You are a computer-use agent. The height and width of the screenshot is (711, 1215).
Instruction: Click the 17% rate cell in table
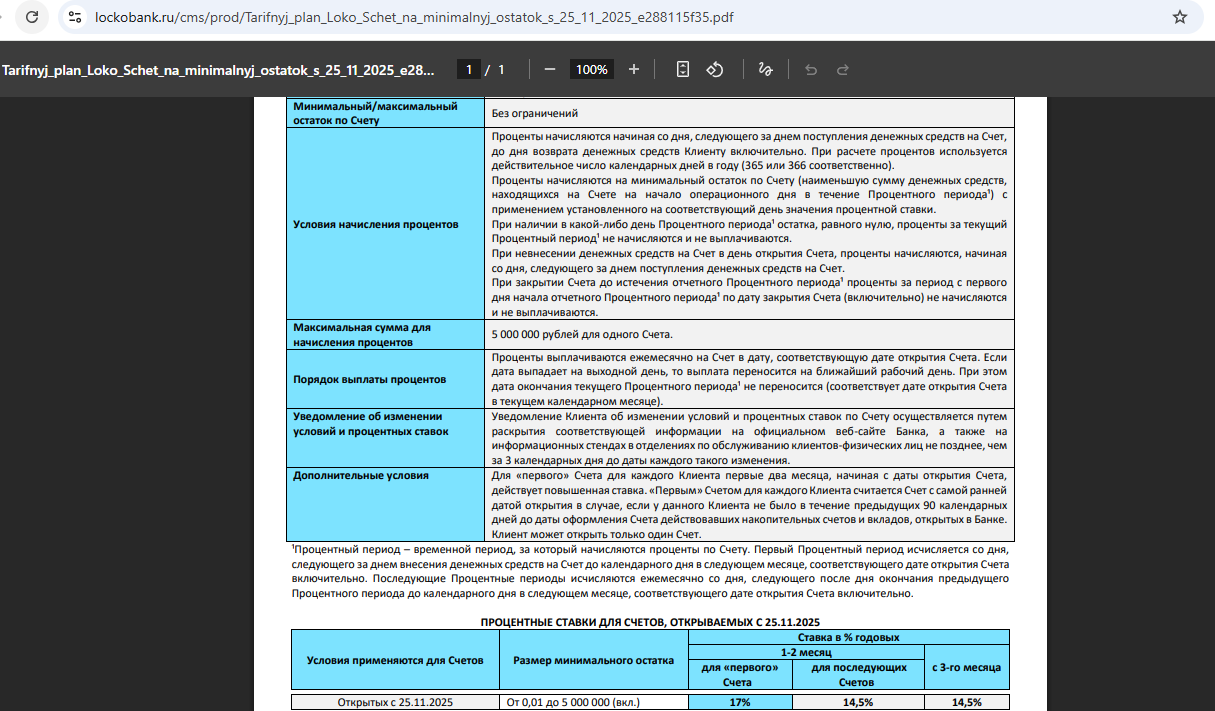[x=740, y=702]
